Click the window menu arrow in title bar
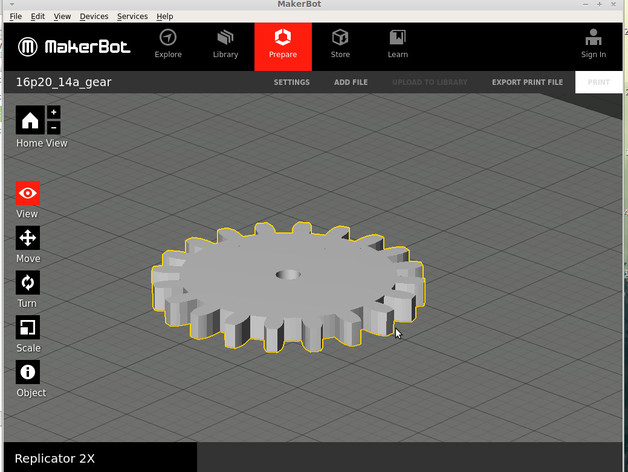 coord(12,4)
